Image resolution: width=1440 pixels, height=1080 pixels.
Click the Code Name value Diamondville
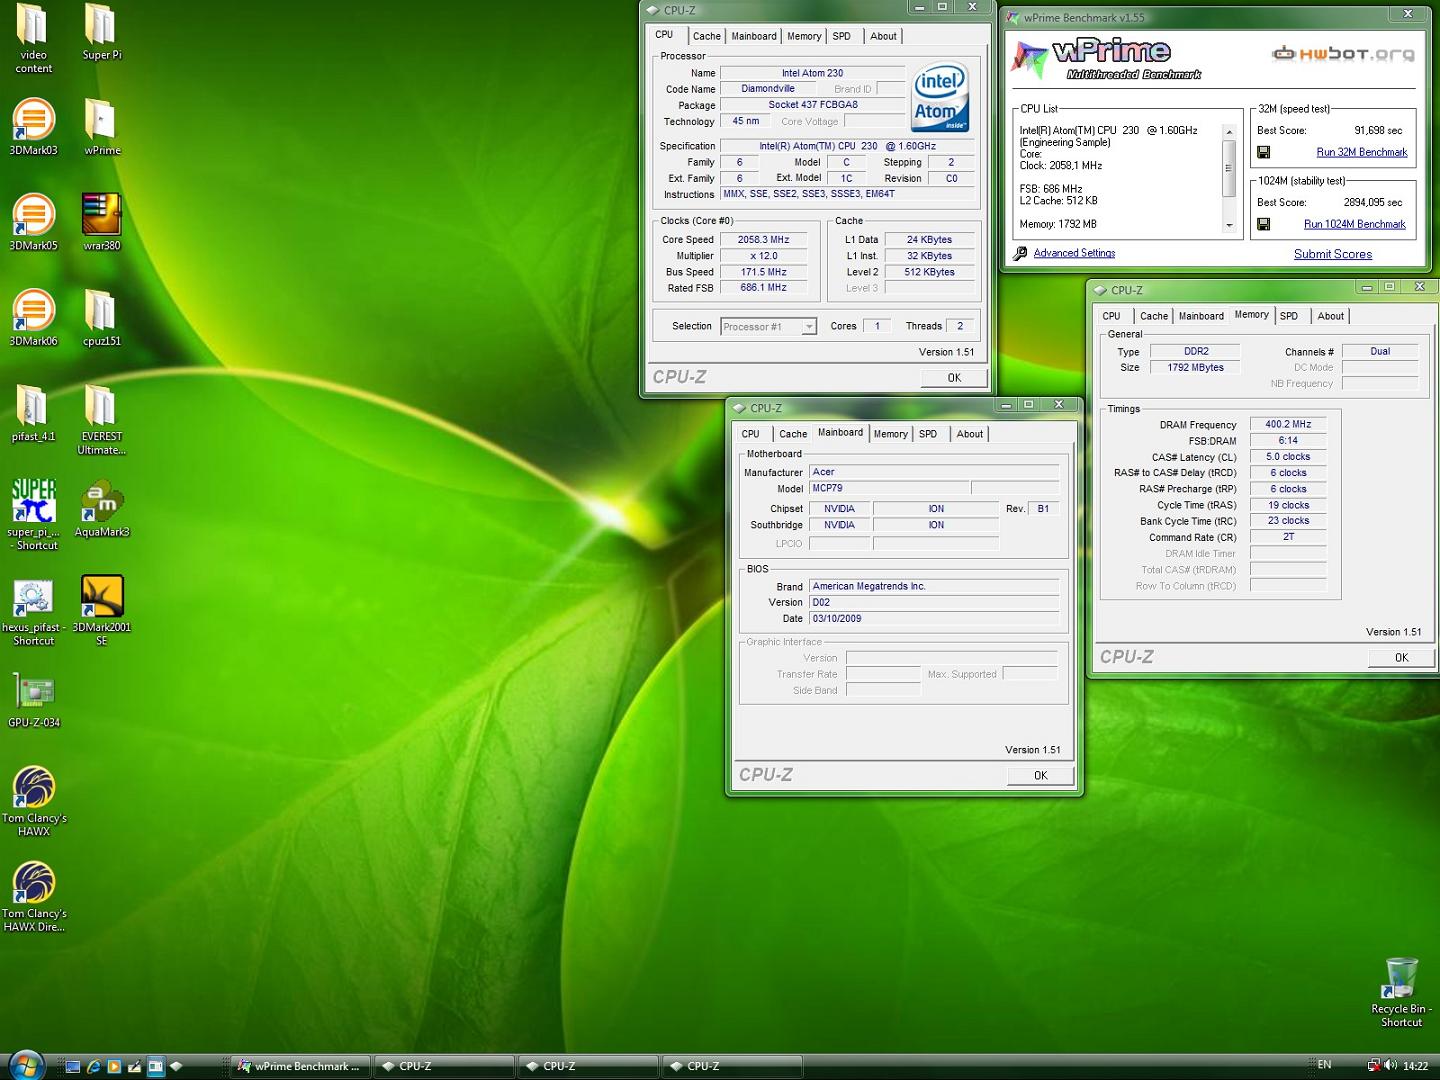coord(768,89)
